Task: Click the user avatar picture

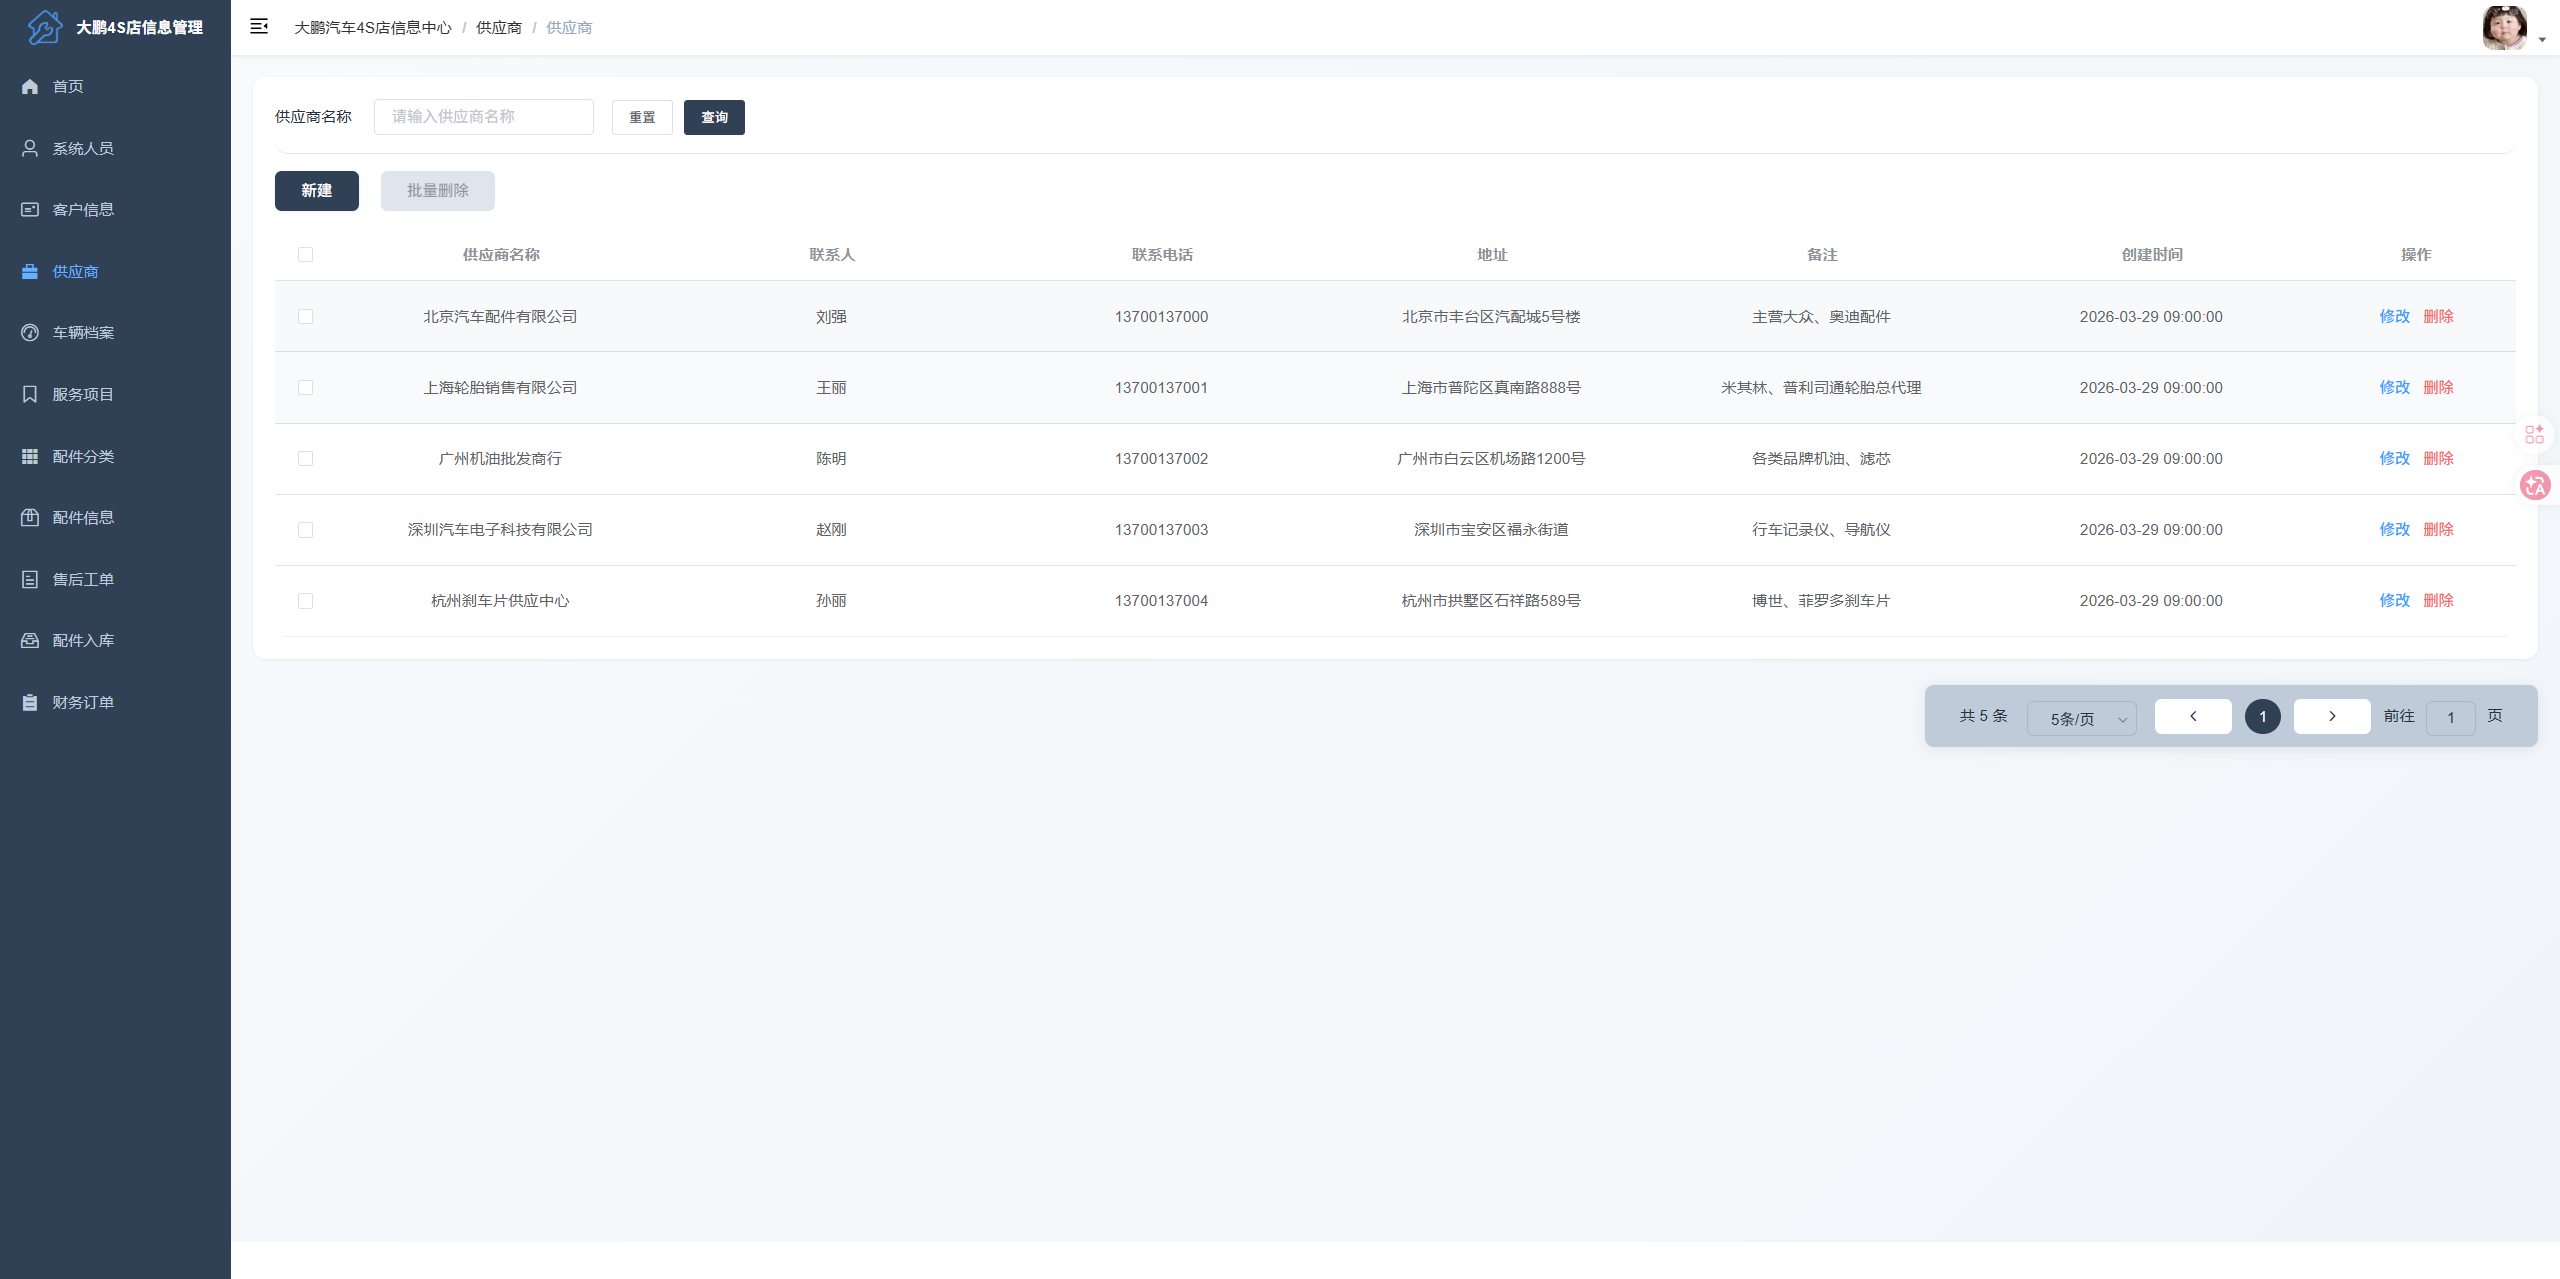Action: tap(2504, 27)
